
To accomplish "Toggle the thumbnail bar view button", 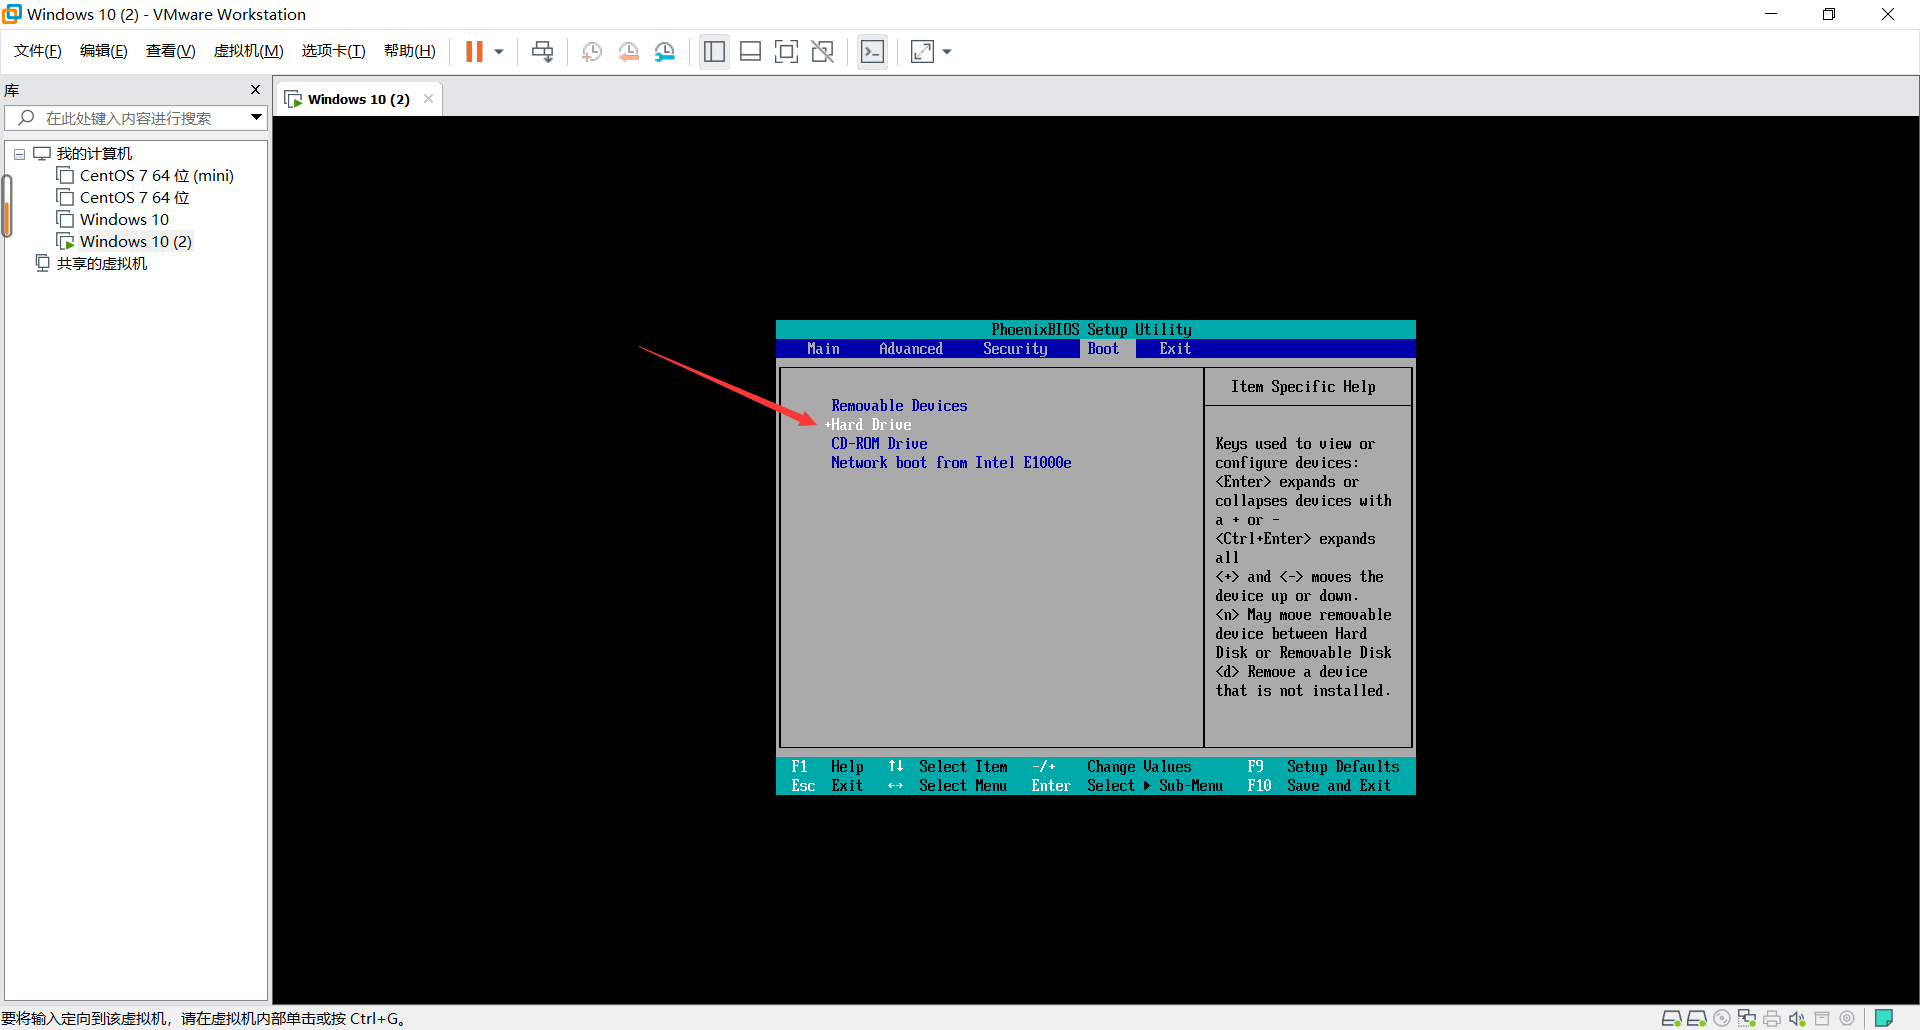I will [750, 52].
